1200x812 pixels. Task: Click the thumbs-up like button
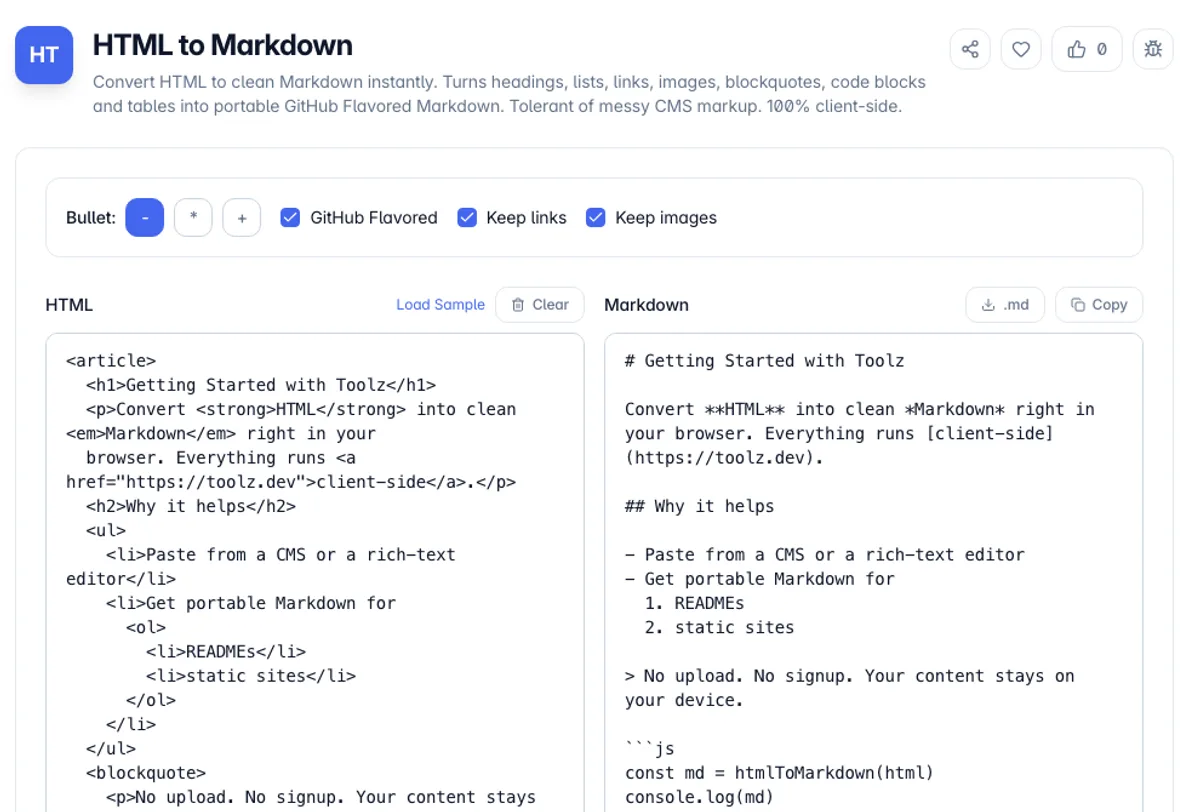click(1087, 49)
